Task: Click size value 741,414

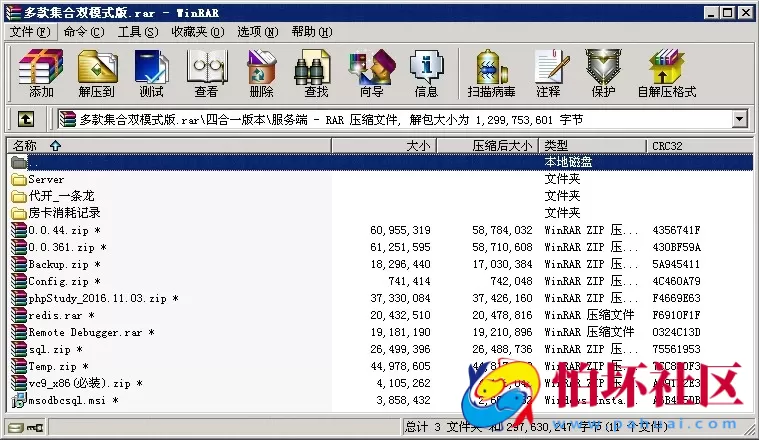Action: tap(409, 281)
